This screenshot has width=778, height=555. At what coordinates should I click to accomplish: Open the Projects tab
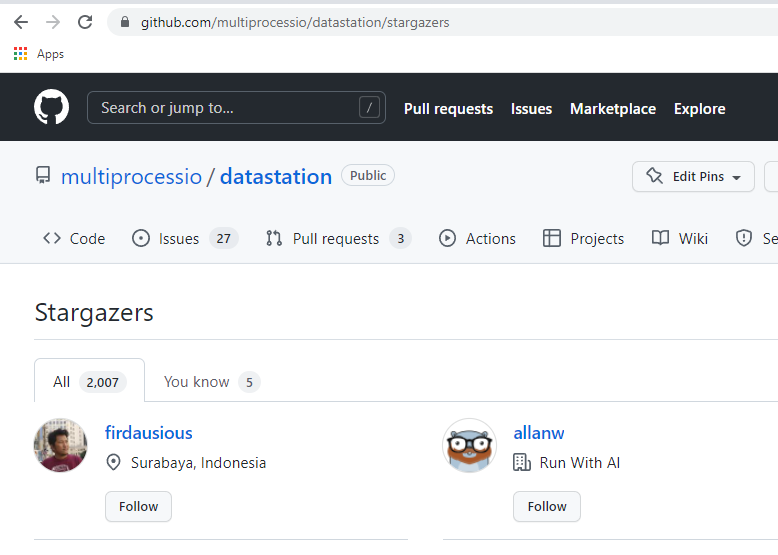(584, 239)
